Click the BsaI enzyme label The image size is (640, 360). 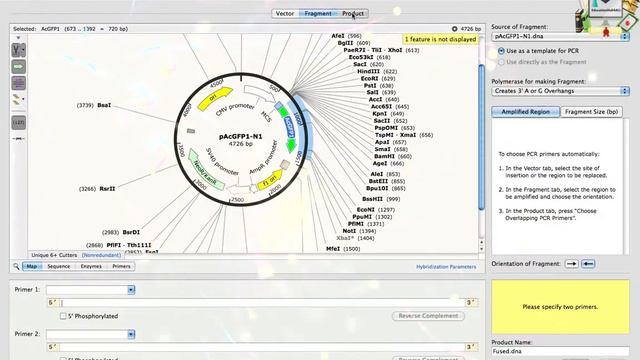coord(104,105)
